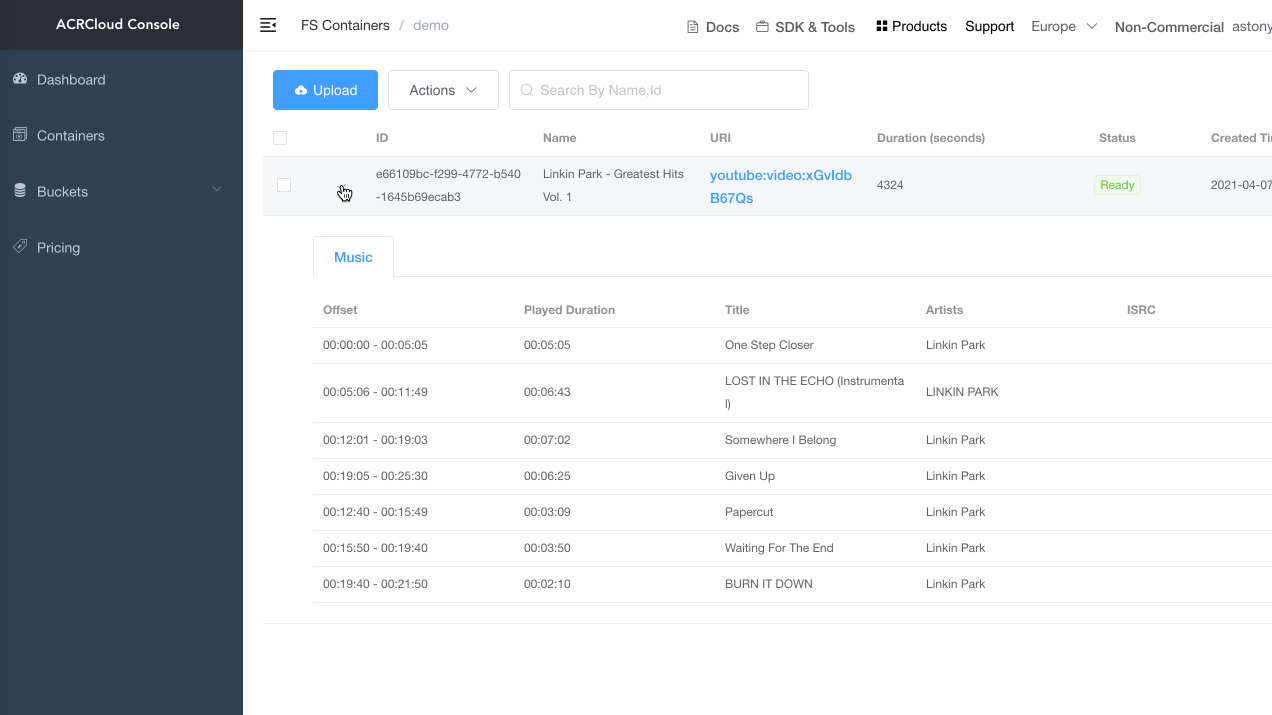The image size is (1272, 715).
Task: Click the offset 00:15:50 - 00:19:40
Action: click(x=375, y=548)
